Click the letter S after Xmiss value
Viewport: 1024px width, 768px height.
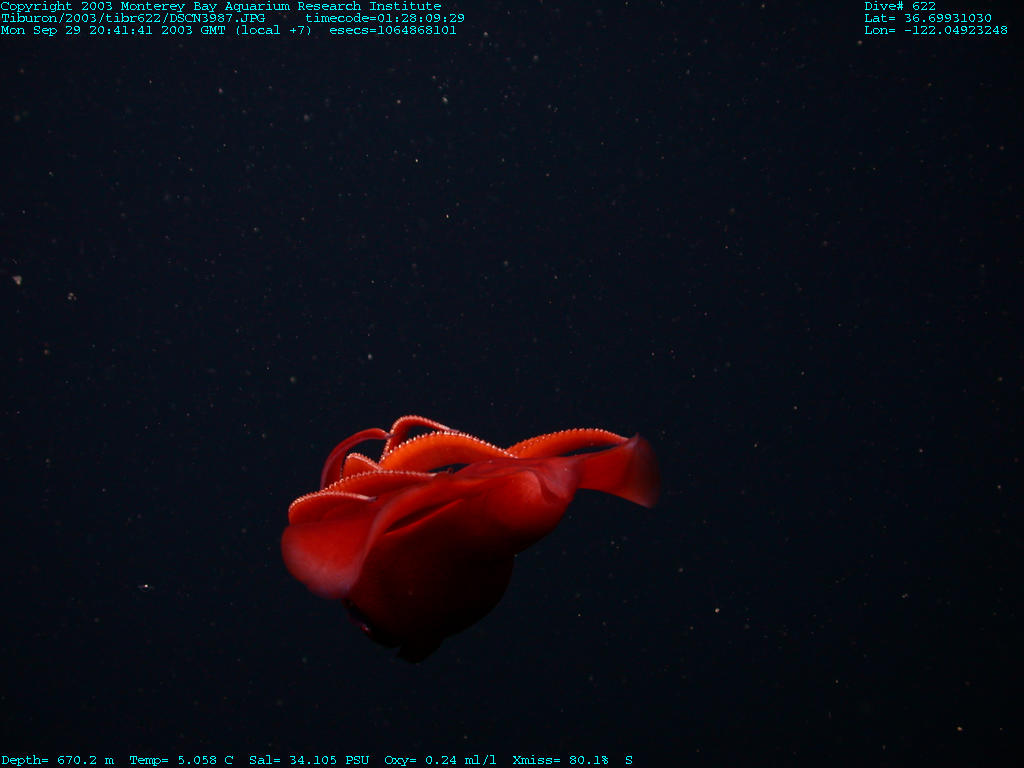click(629, 760)
